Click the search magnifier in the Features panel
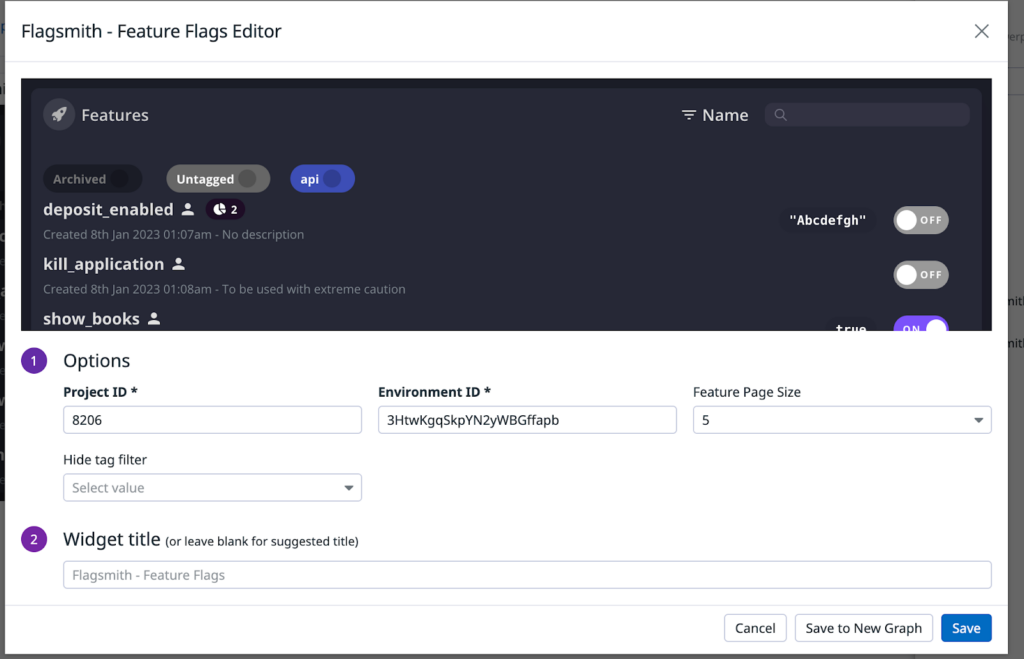Image resolution: width=1024 pixels, height=659 pixels. pyautogui.click(x=780, y=114)
